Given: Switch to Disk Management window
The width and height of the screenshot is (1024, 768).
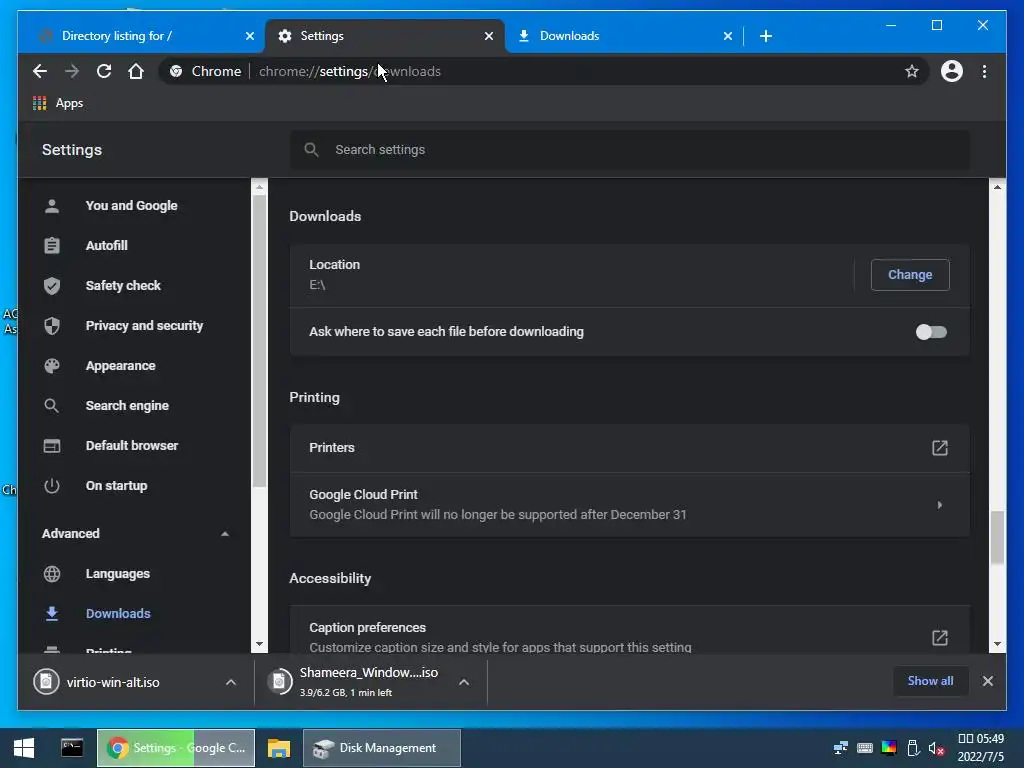Looking at the screenshot, I should click(x=381, y=748).
